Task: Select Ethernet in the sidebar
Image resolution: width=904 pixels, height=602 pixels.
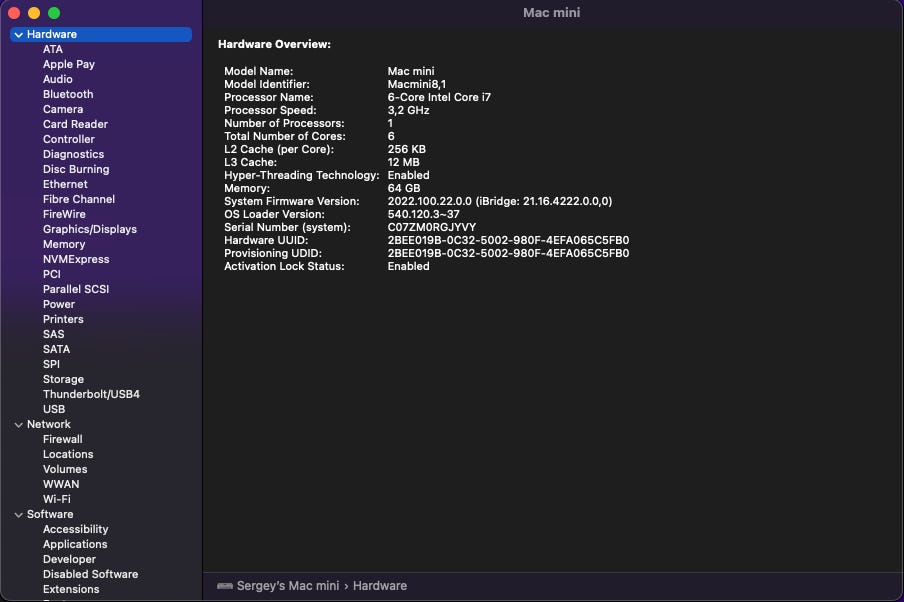Action: tap(65, 185)
